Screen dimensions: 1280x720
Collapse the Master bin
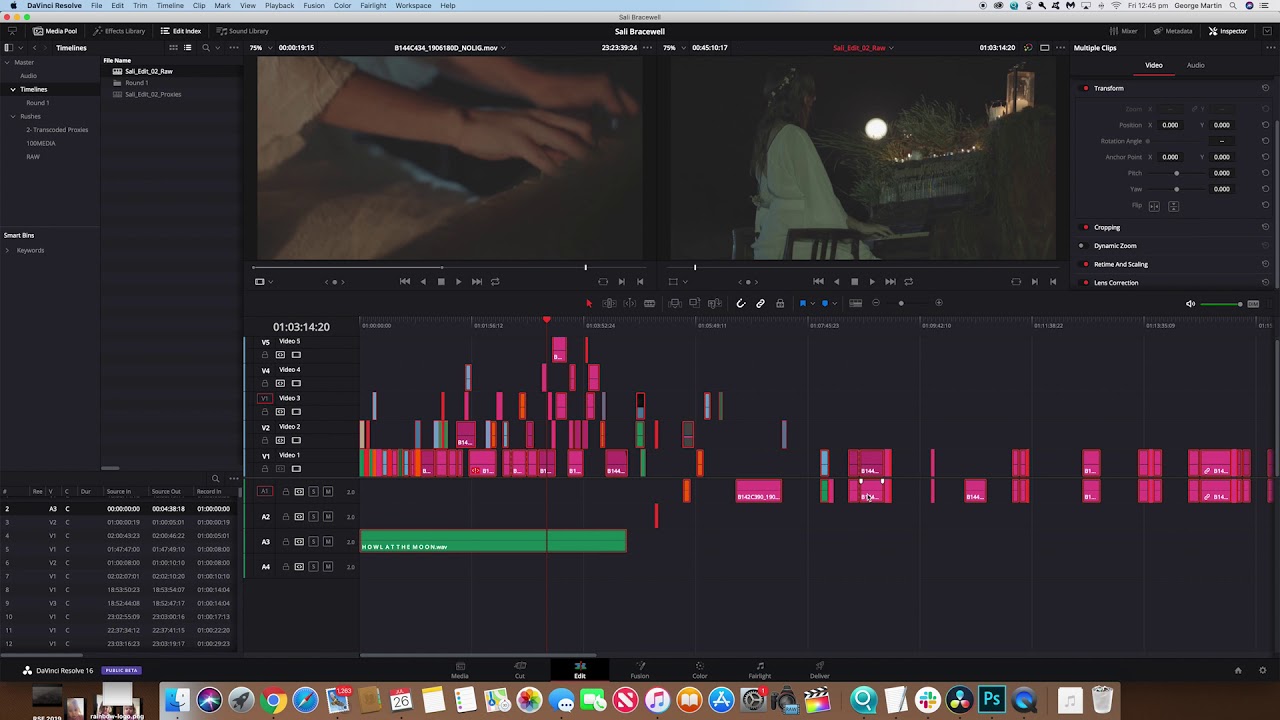(5, 63)
